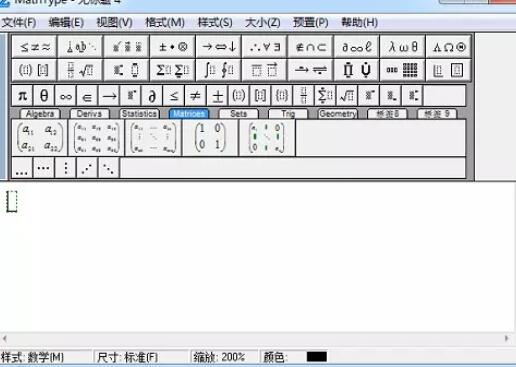Open the 文件(F) menu
The width and height of the screenshot is (516, 367).
point(19,23)
